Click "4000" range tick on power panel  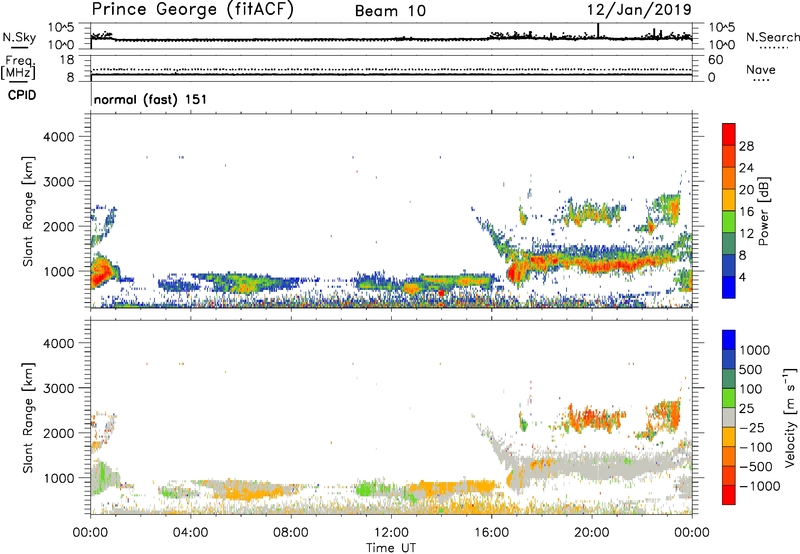coord(59,137)
